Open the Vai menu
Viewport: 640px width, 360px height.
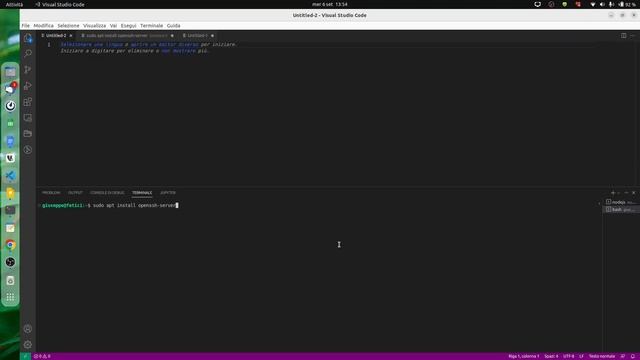(x=113, y=26)
